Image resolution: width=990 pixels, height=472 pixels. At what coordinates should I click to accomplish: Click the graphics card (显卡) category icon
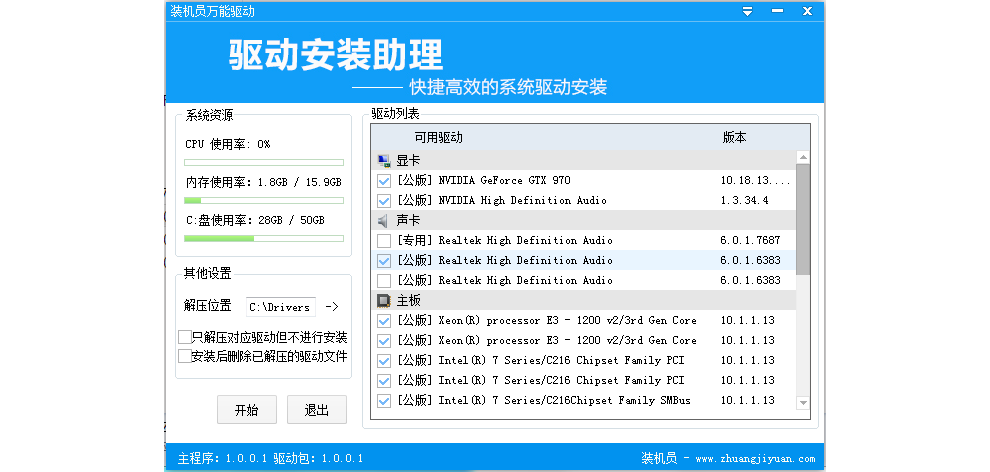pyautogui.click(x=384, y=160)
